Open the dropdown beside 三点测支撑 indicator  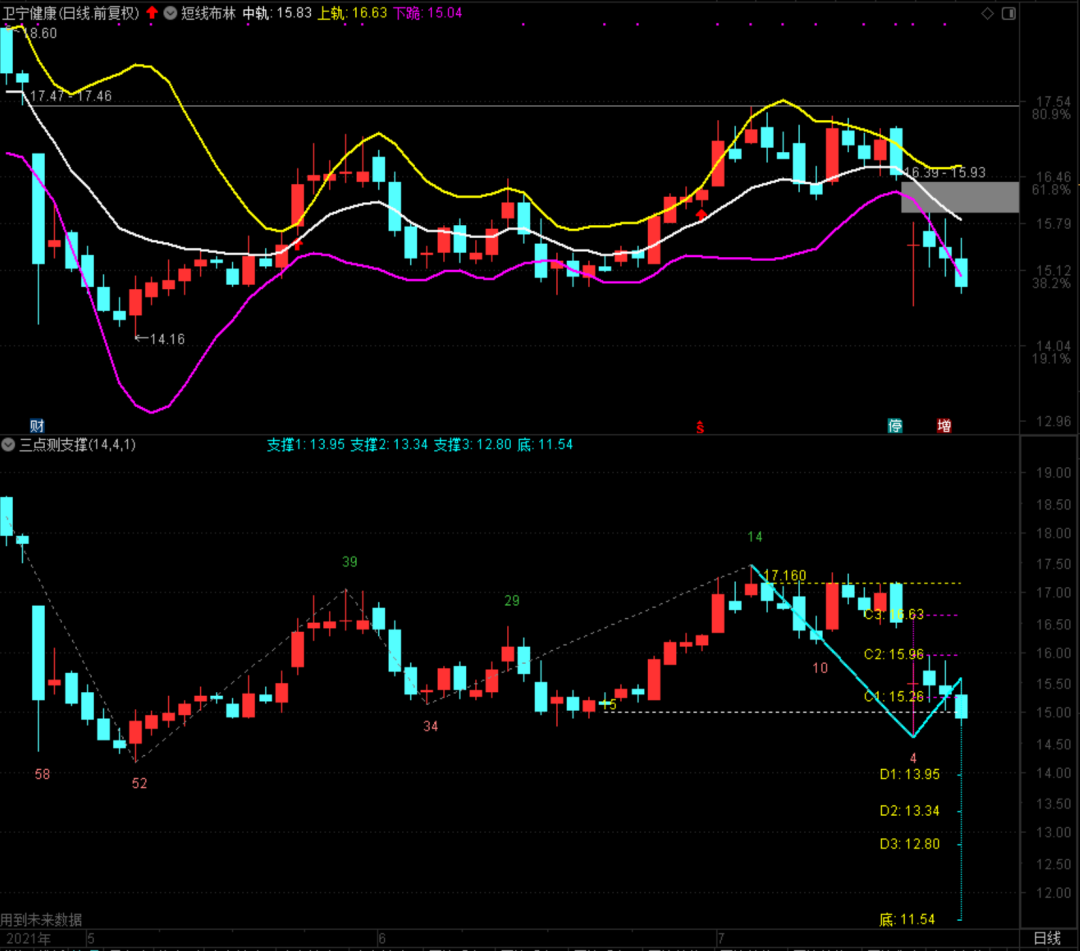pyautogui.click(x=8, y=445)
